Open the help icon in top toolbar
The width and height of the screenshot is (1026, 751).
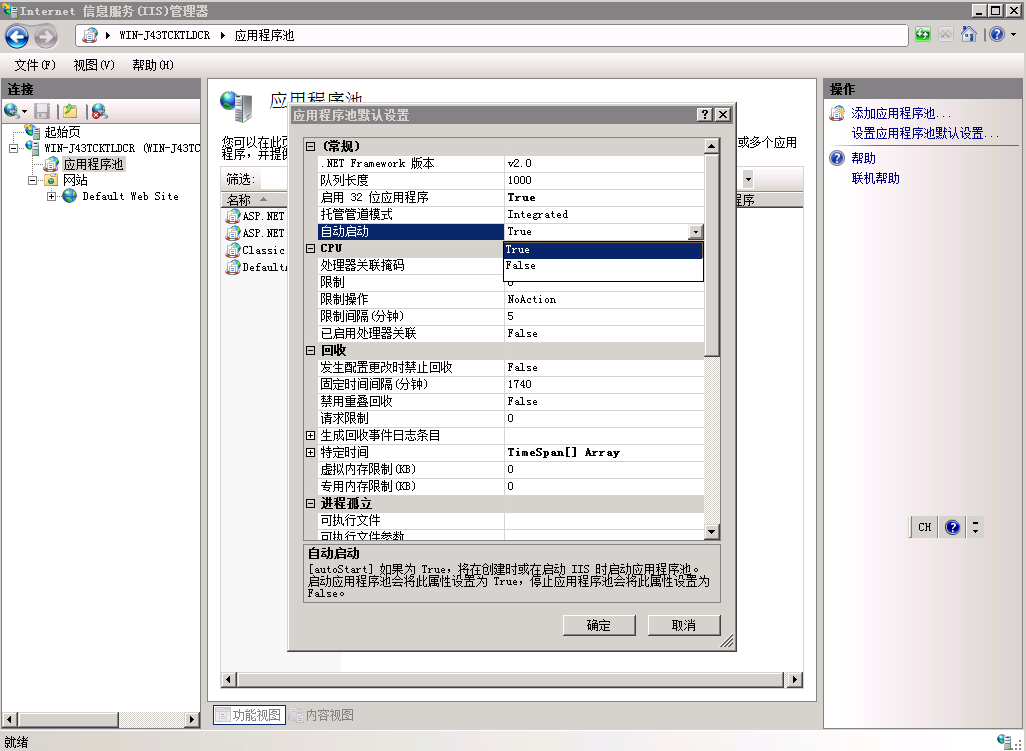coord(997,34)
